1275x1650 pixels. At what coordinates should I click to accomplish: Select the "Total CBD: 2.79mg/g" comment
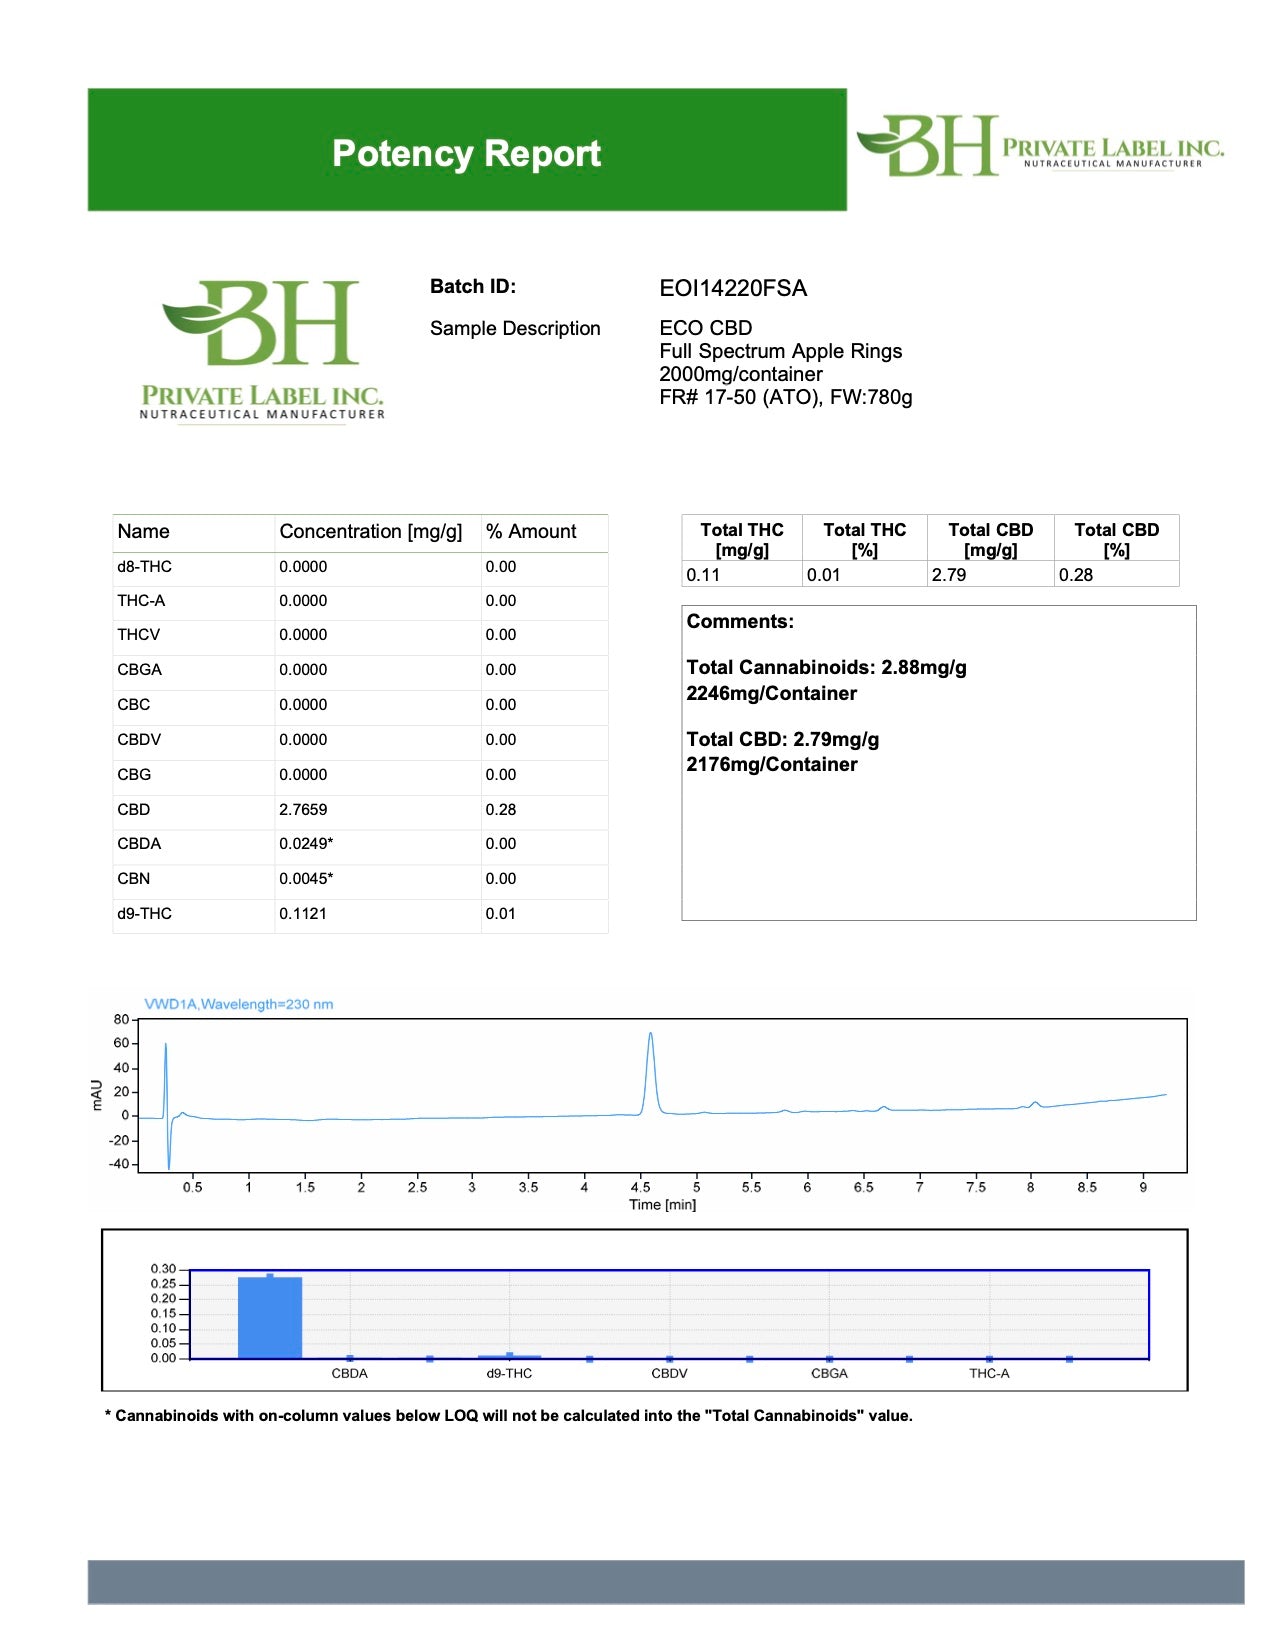(783, 739)
